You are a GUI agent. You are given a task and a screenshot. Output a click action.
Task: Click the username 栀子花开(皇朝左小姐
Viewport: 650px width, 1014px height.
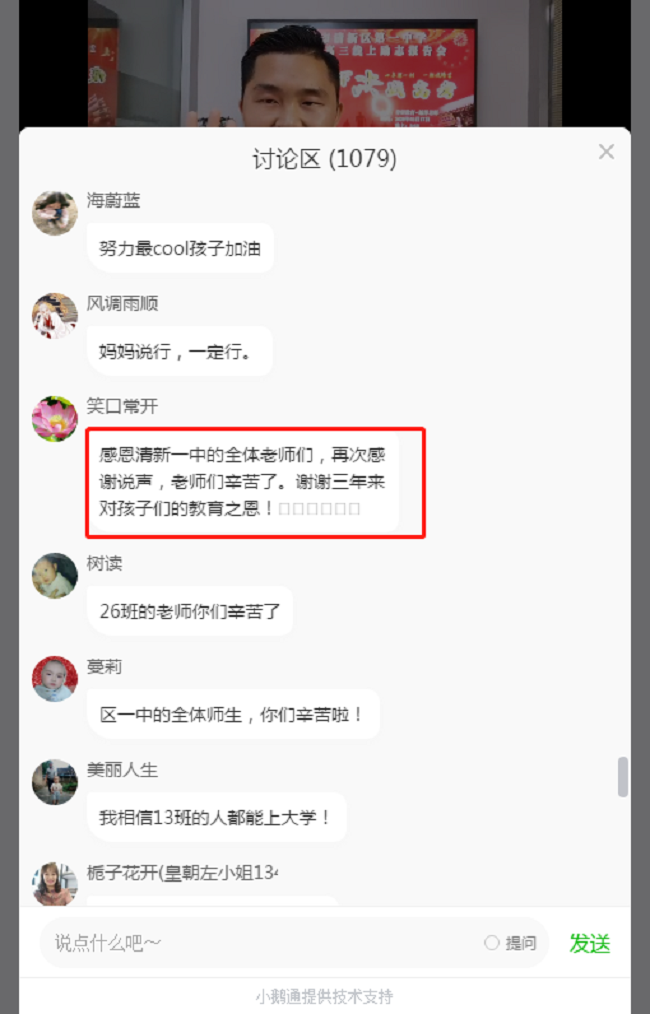click(x=182, y=872)
